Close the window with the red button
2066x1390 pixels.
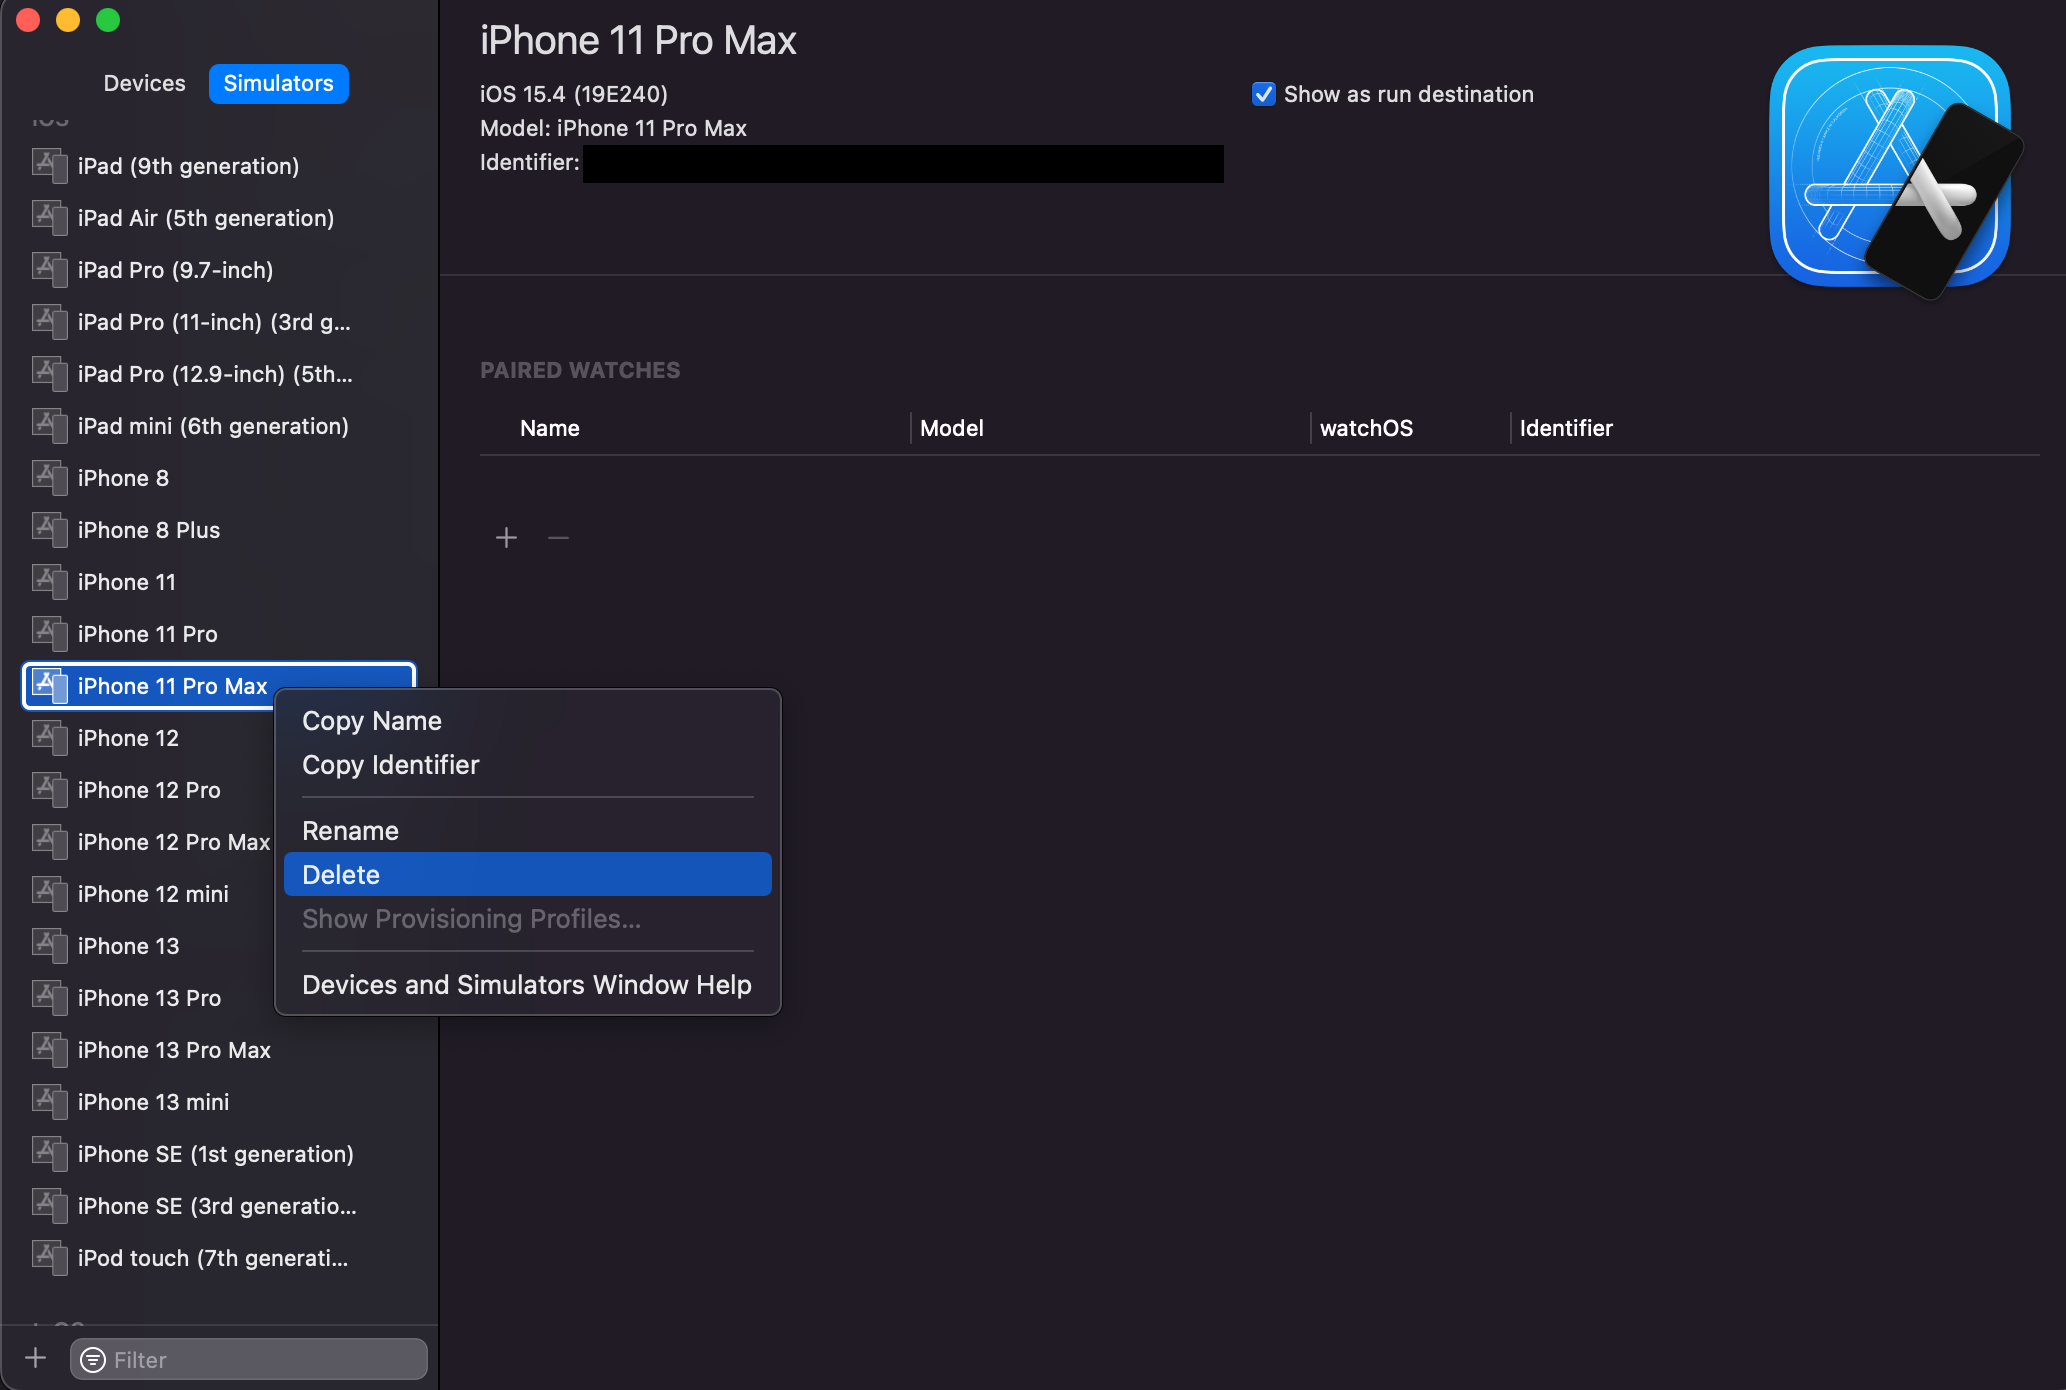pyautogui.click(x=28, y=20)
